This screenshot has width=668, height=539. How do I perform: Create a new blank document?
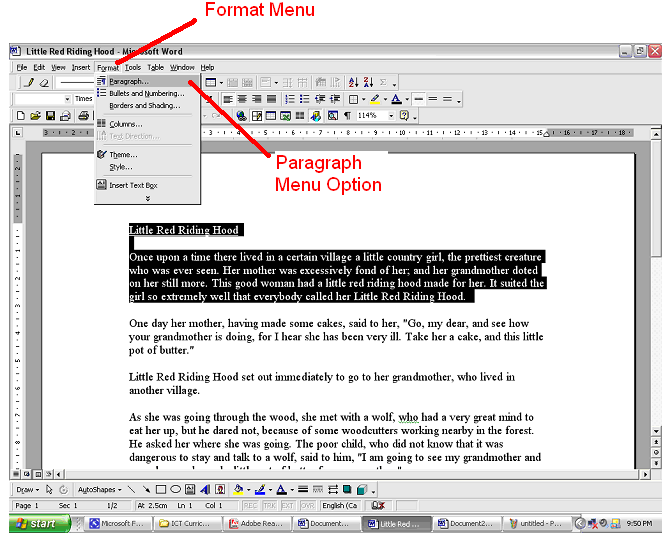pos(20,115)
